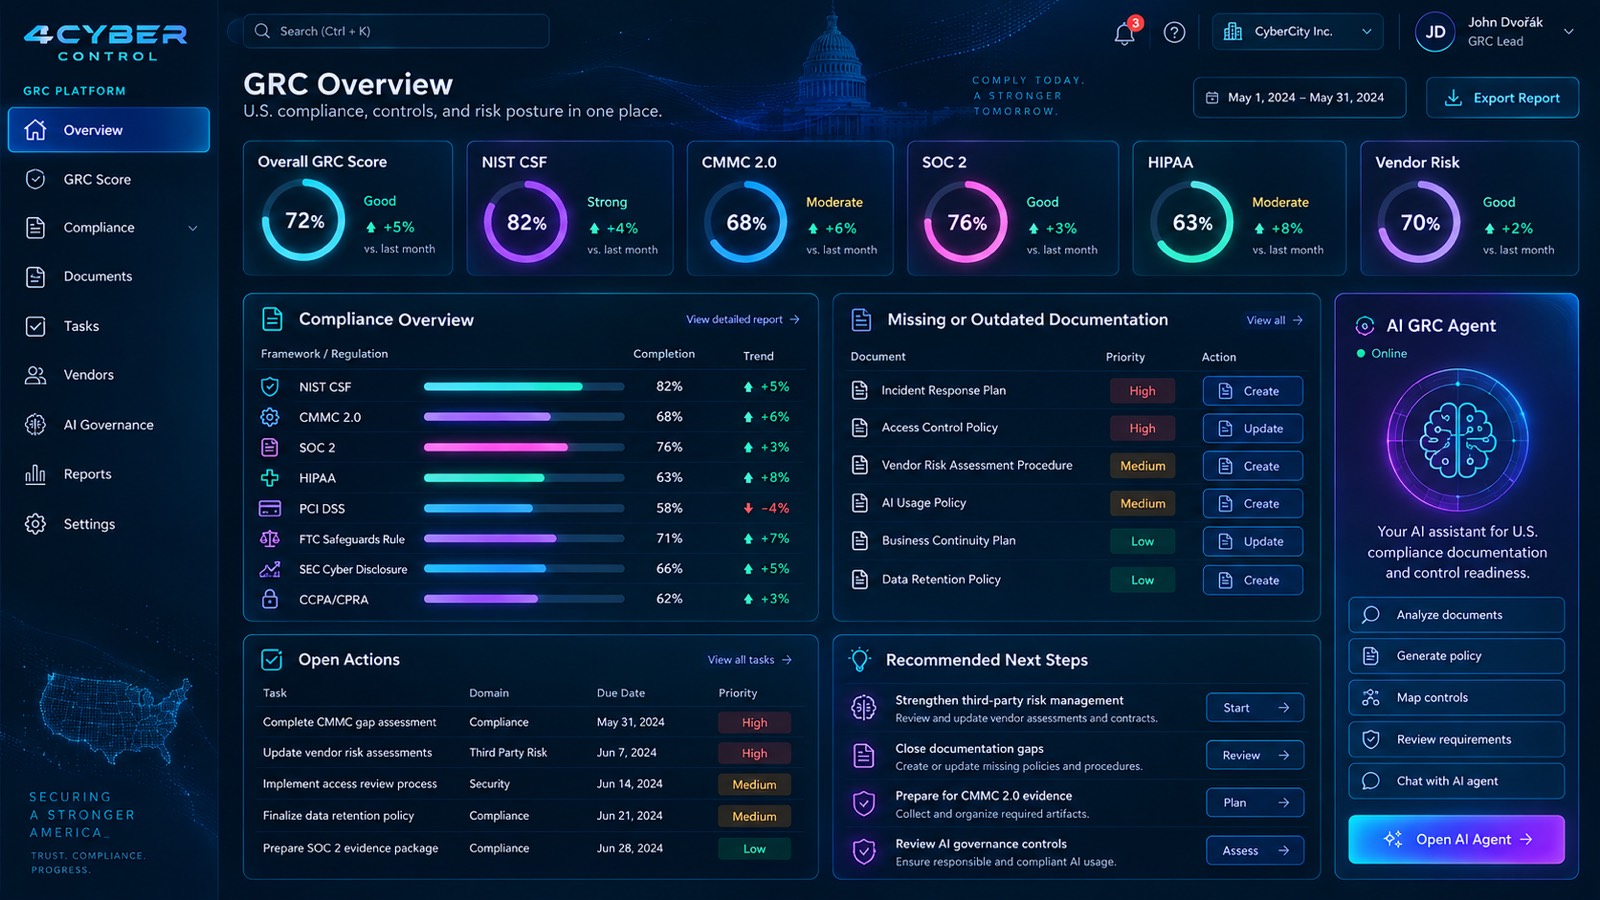Image resolution: width=1600 pixels, height=900 pixels.
Task: Click the FTC Safeguards Rule scales icon
Action: pyautogui.click(x=270, y=539)
